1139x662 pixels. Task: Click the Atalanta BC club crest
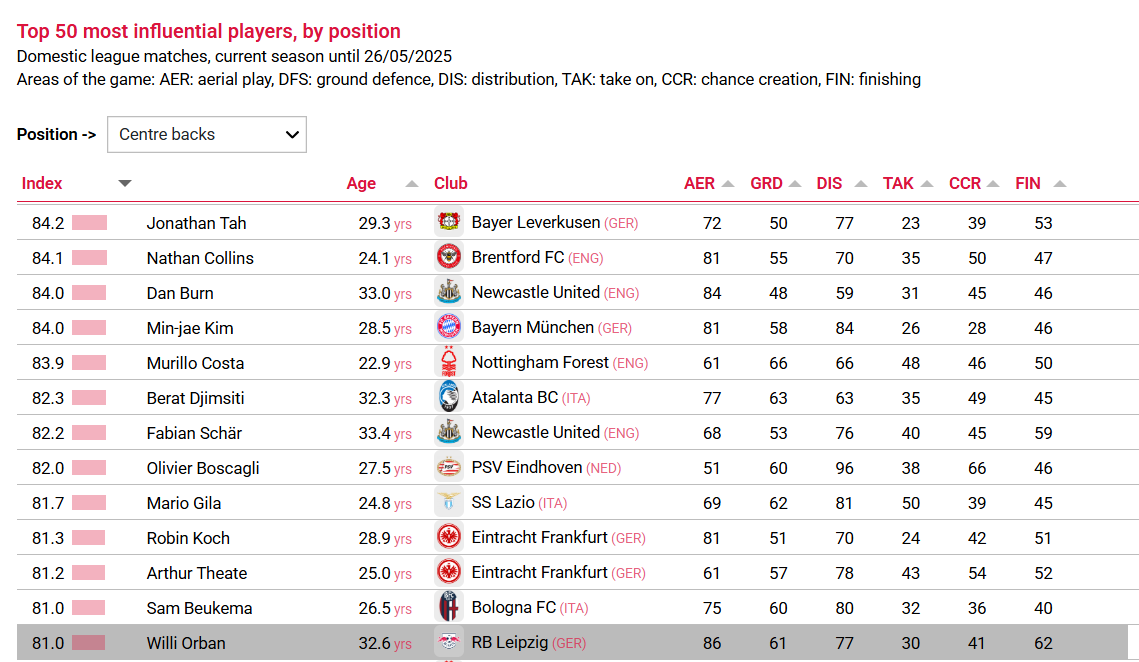point(449,397)
